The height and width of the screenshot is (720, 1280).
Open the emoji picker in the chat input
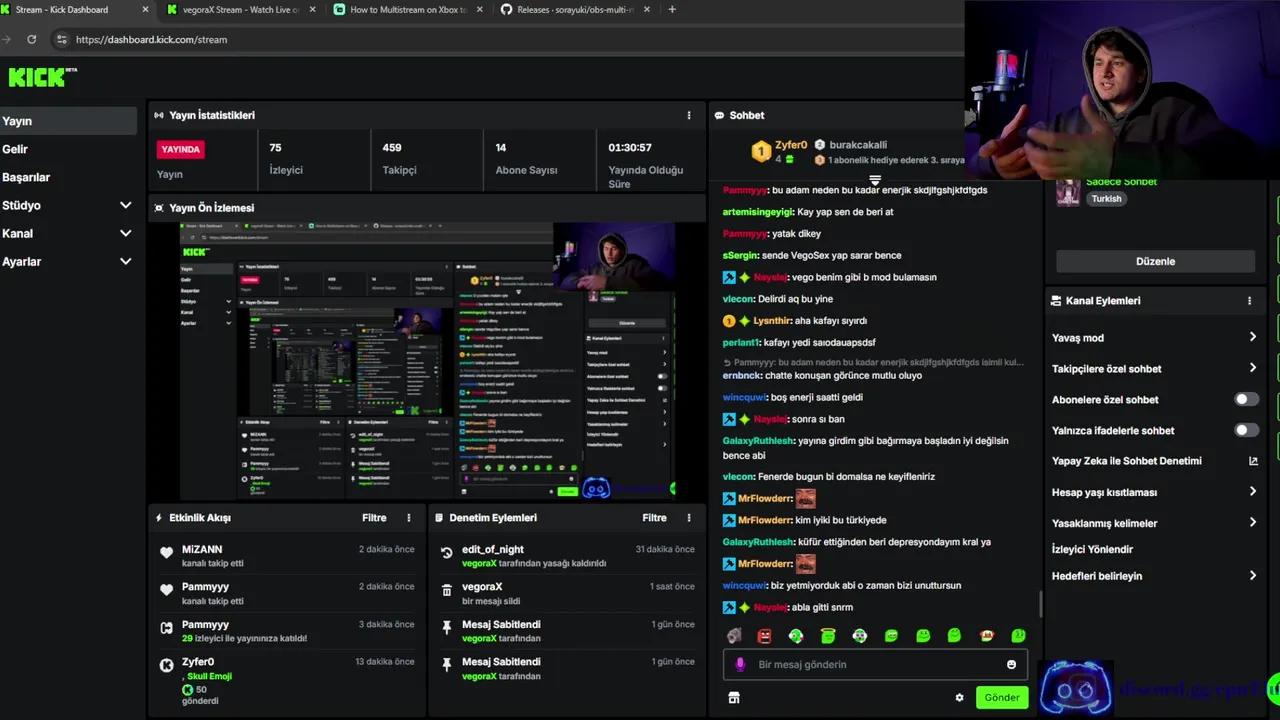1011,664
